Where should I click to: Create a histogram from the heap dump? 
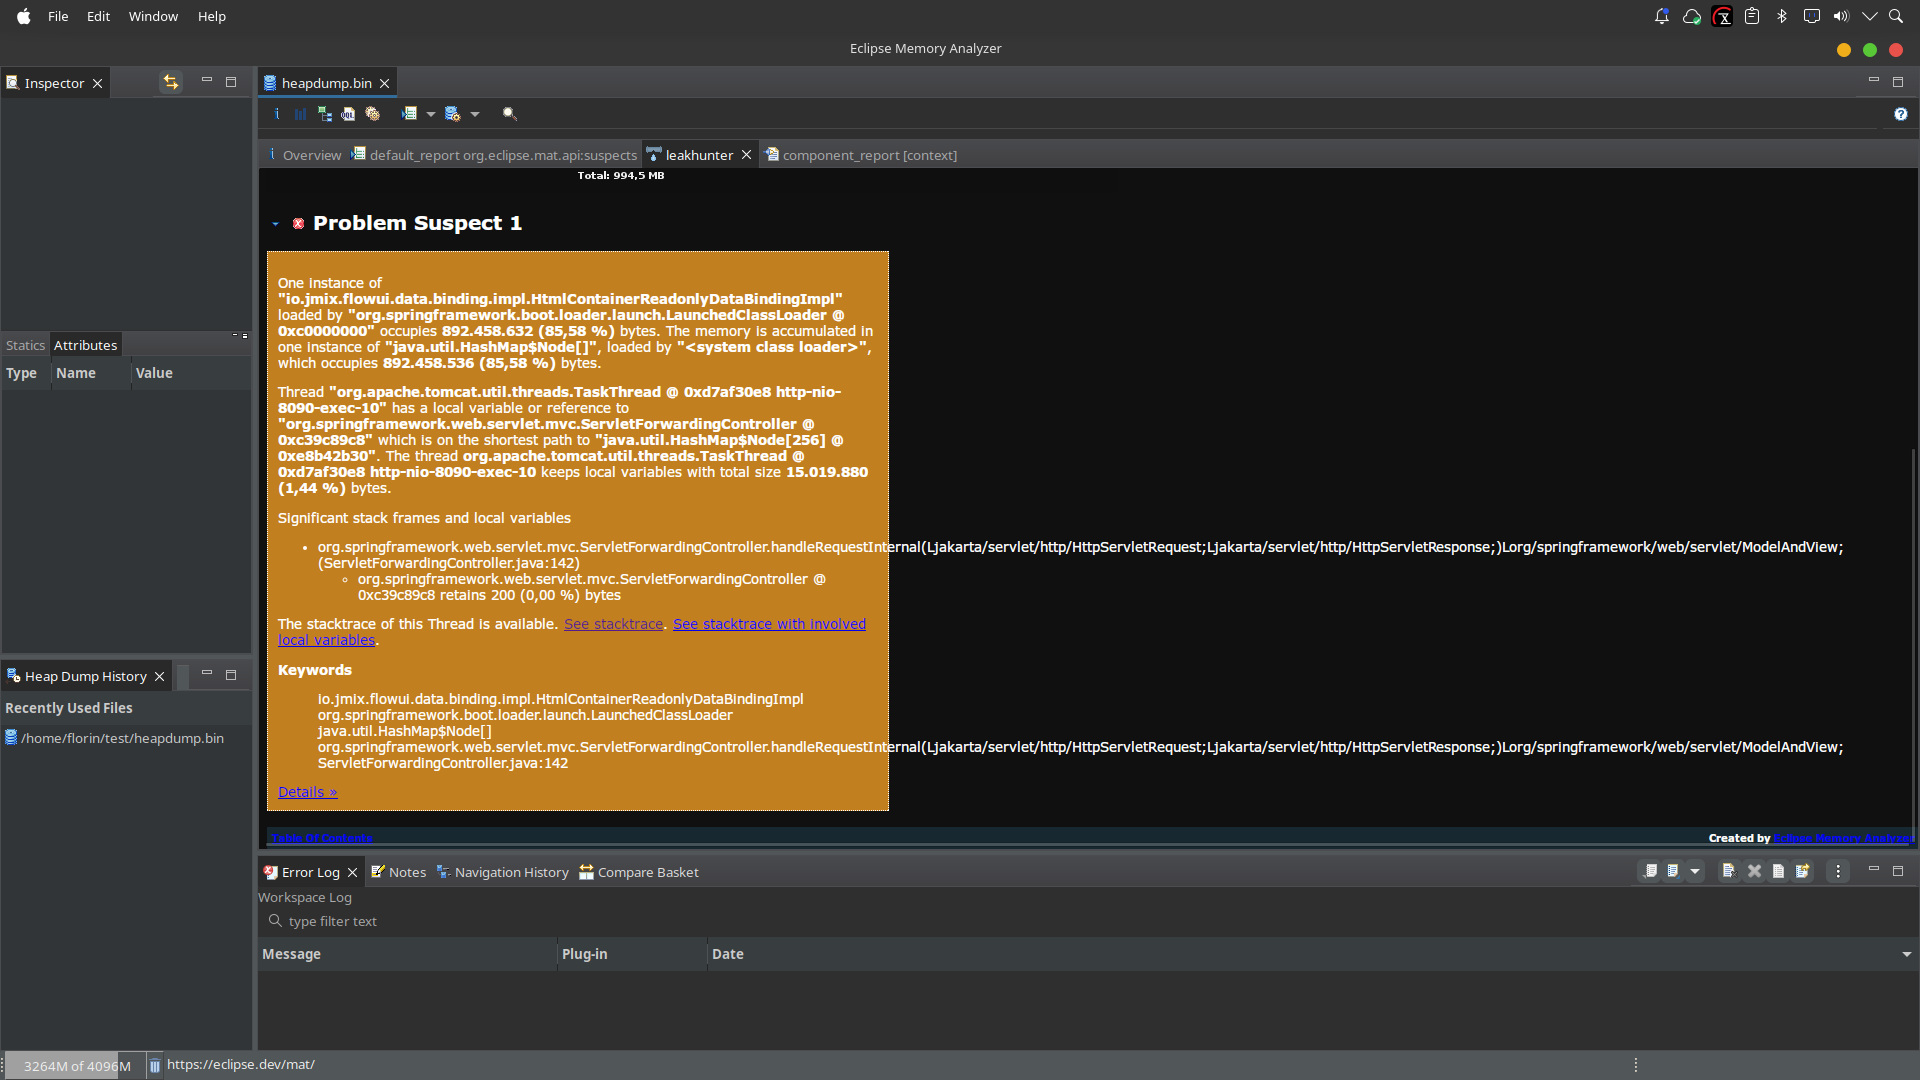pos(301,114)
